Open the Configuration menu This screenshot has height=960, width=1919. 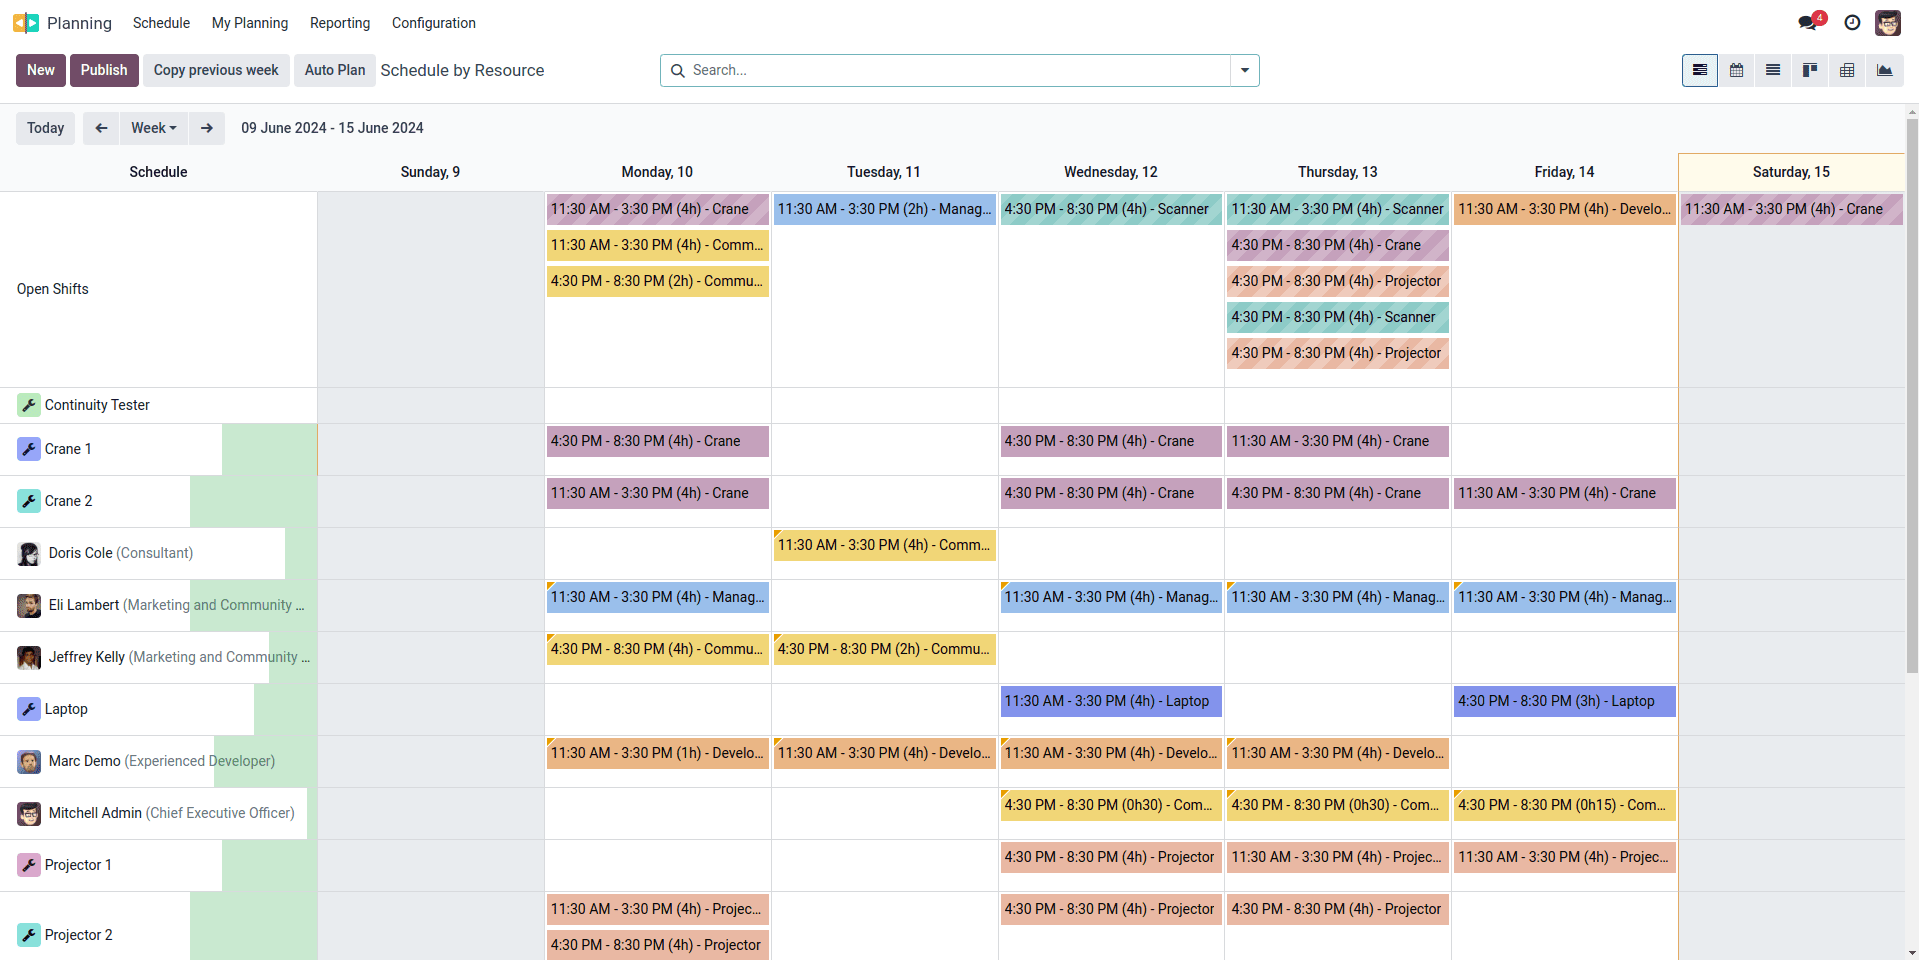433,22
